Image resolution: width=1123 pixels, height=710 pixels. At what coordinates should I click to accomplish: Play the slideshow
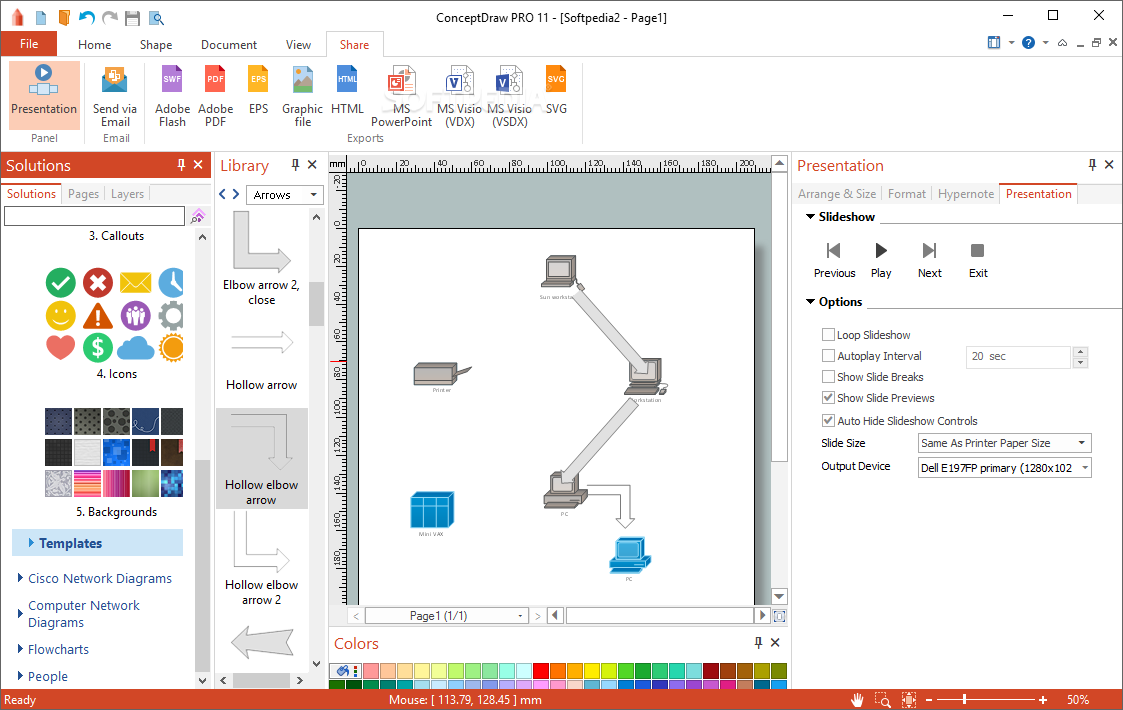pos(881,260)
